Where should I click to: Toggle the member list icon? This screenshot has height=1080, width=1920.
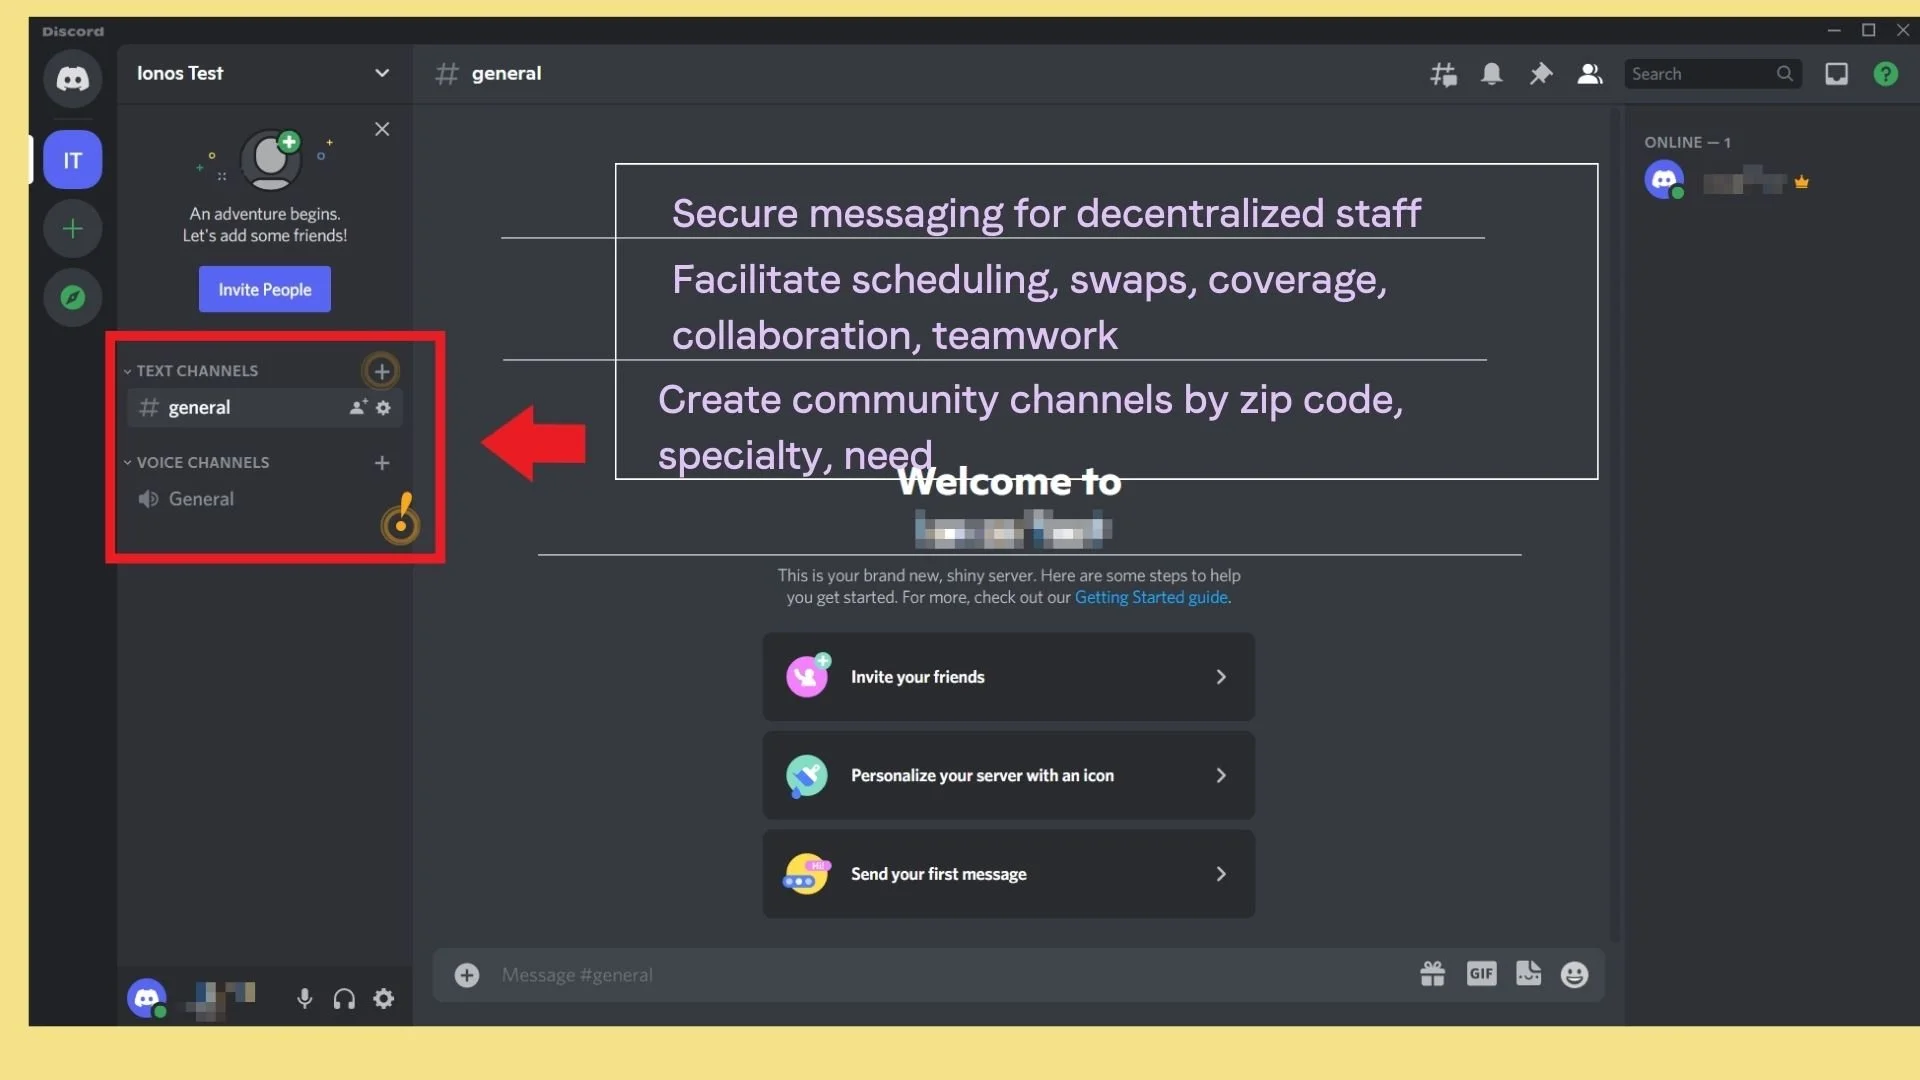point(1589,74)
